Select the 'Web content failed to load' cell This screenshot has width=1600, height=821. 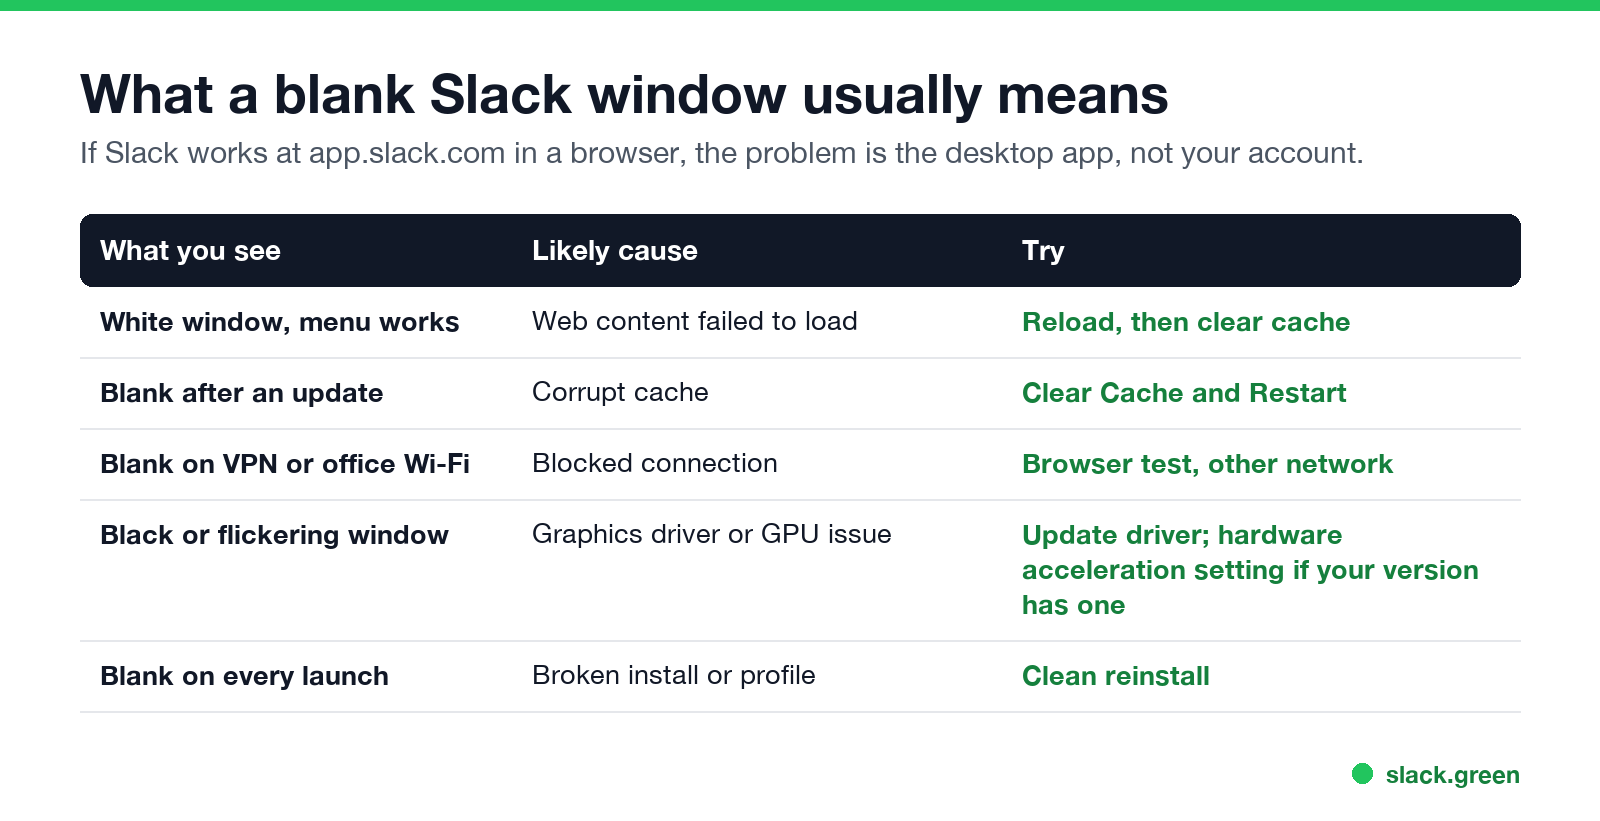694,321
